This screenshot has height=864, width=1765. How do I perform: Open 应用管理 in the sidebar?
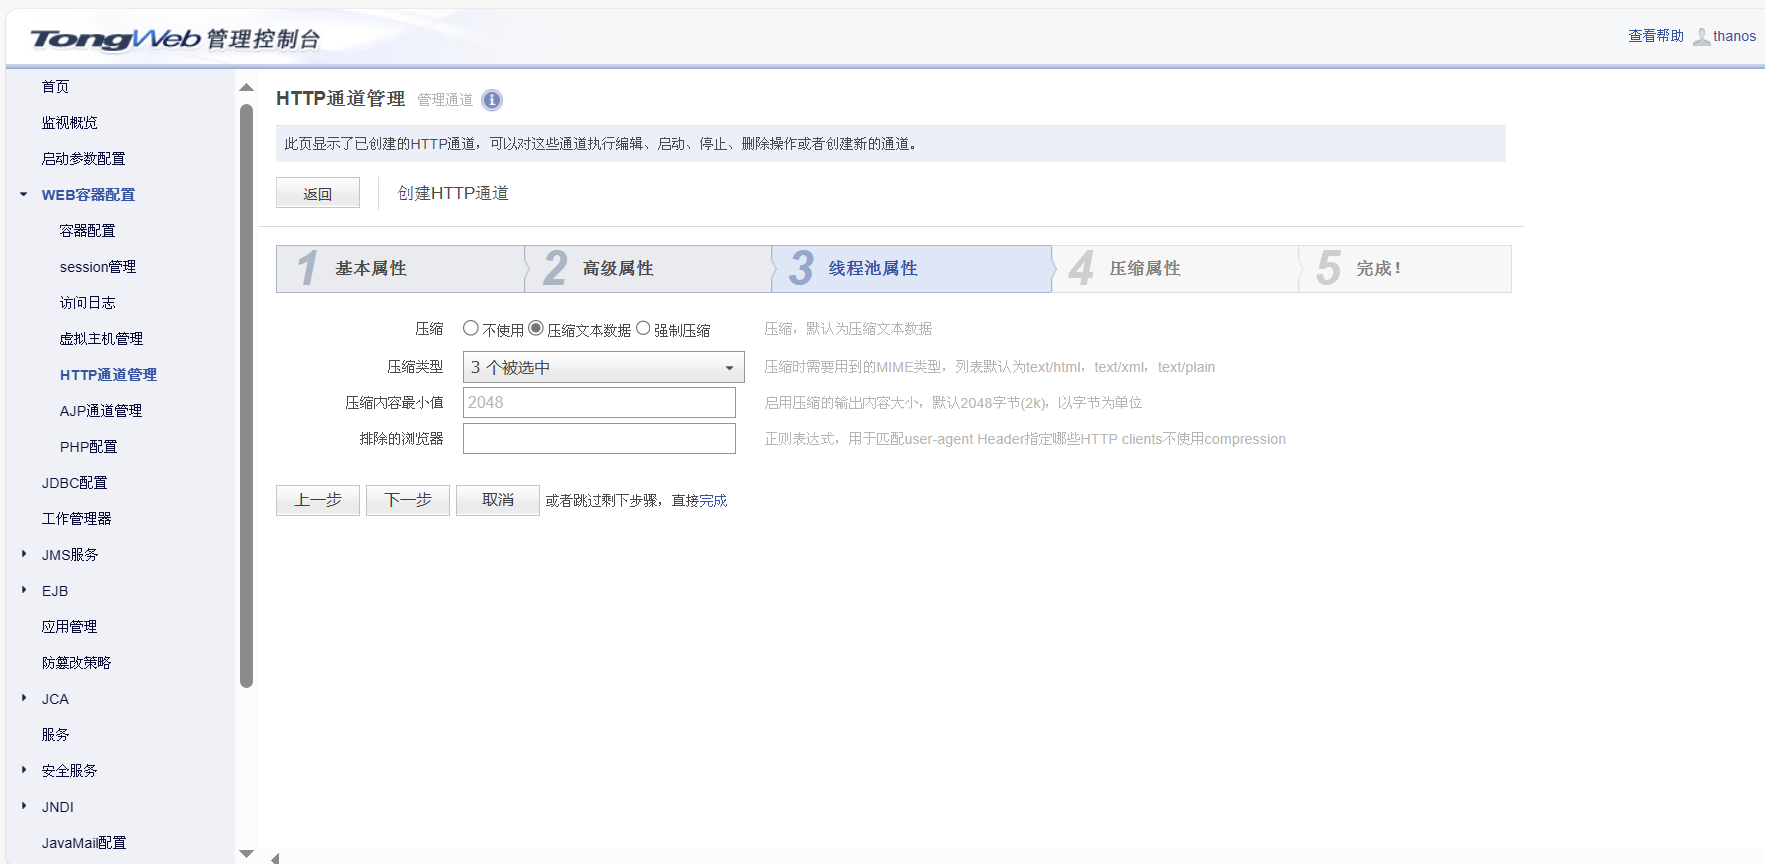pyautogui.click(x=69, y=627)
